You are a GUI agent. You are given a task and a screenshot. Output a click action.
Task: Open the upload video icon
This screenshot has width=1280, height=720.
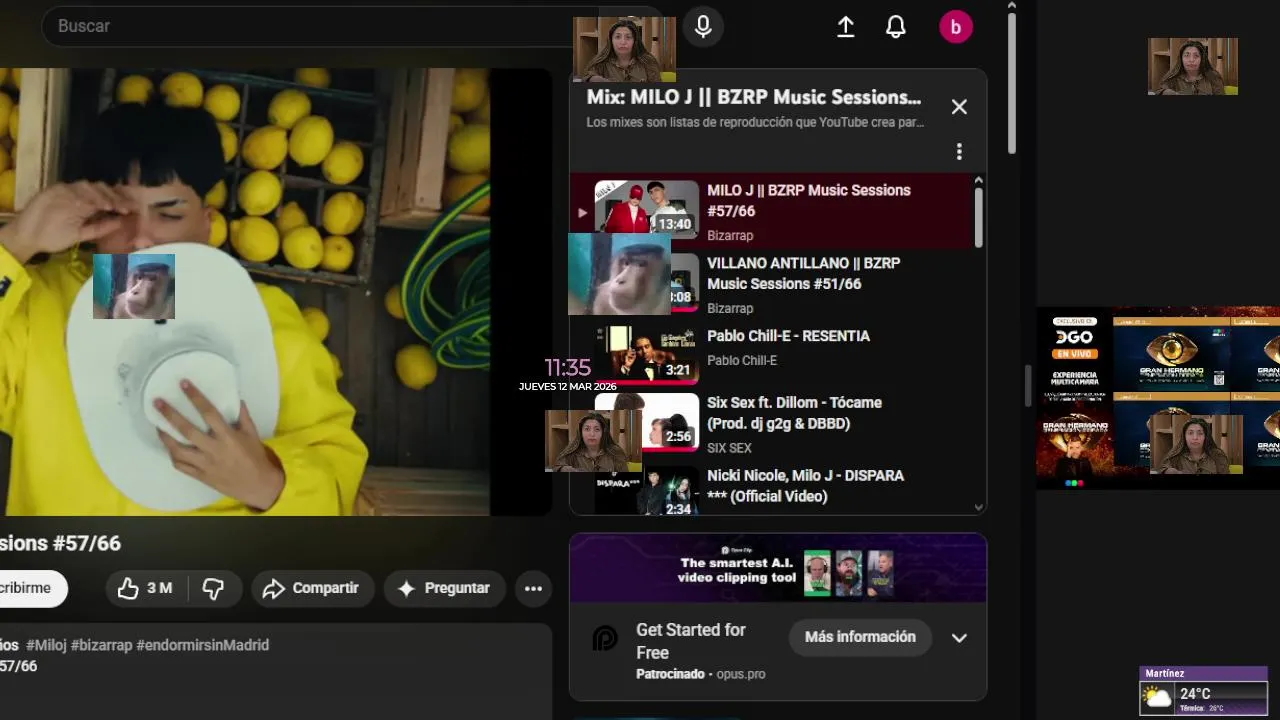[x=846, y=27]
